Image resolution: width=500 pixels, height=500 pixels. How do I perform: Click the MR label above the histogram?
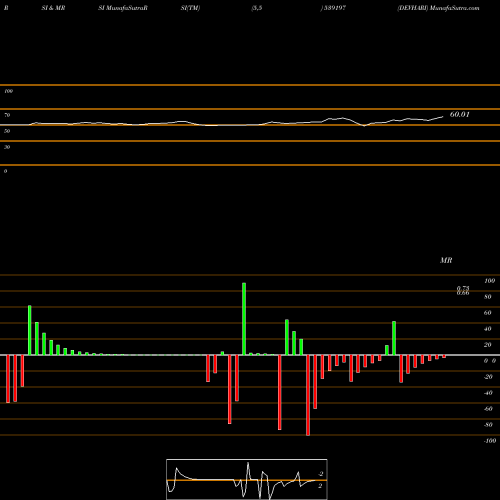pos(446,260)
